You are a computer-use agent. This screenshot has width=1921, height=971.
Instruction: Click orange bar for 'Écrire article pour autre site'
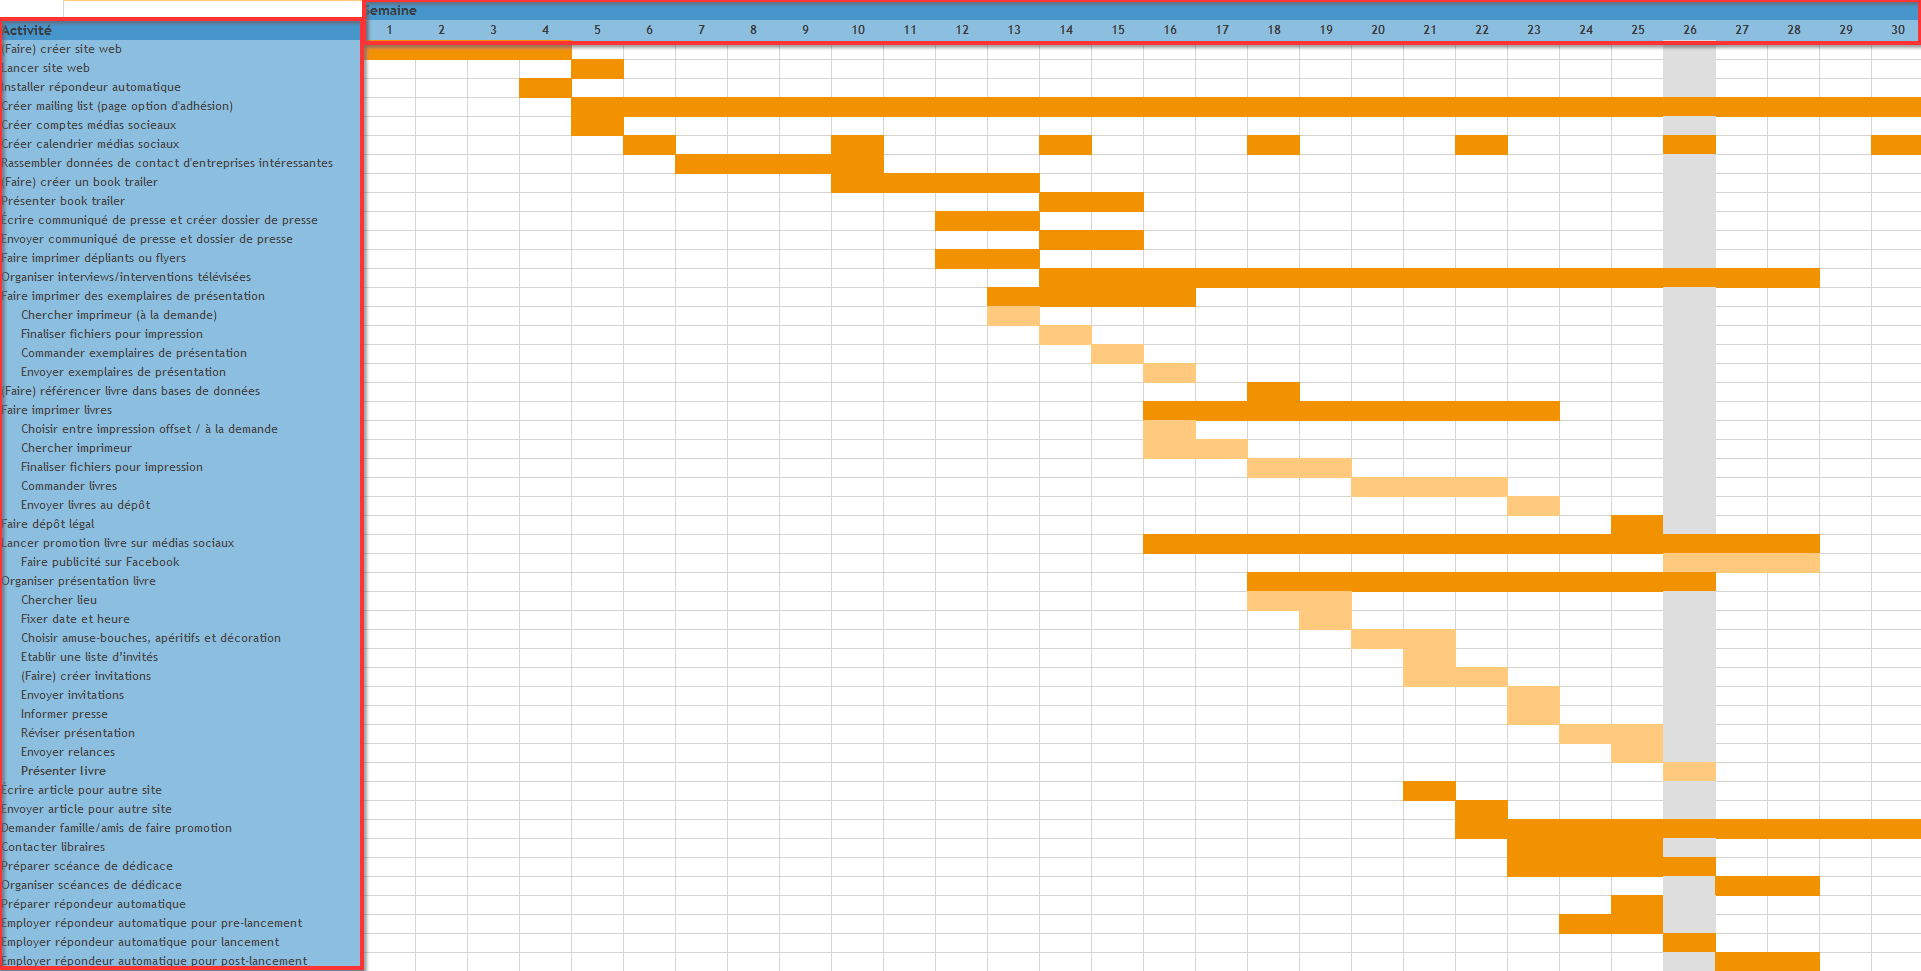point(1430,791)
